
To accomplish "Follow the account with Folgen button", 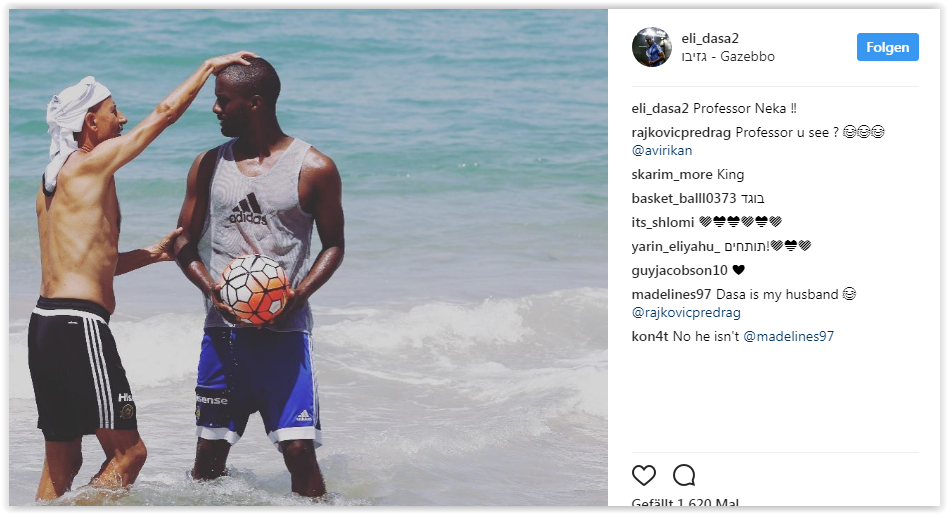I will pyautogui.click(x=888, y=47).
